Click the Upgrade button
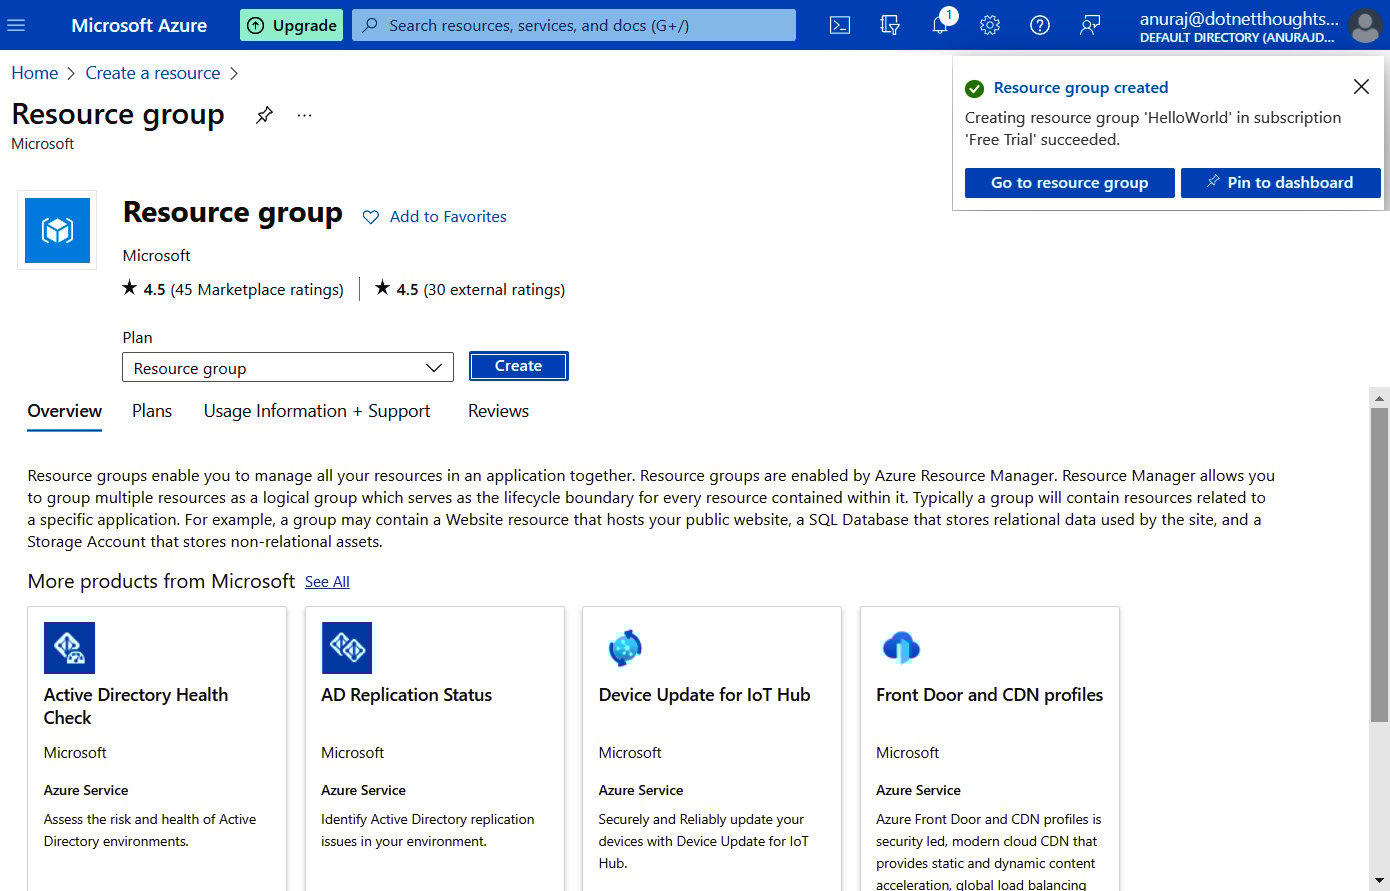Screen dimensions: 1390x891 click(291, 25)
